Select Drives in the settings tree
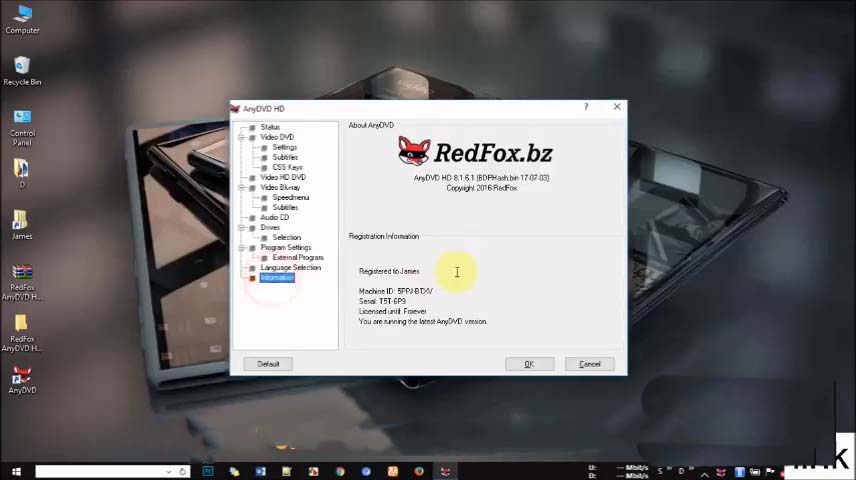The height and width of the screenshot is (480, 856). coord(270,228)
